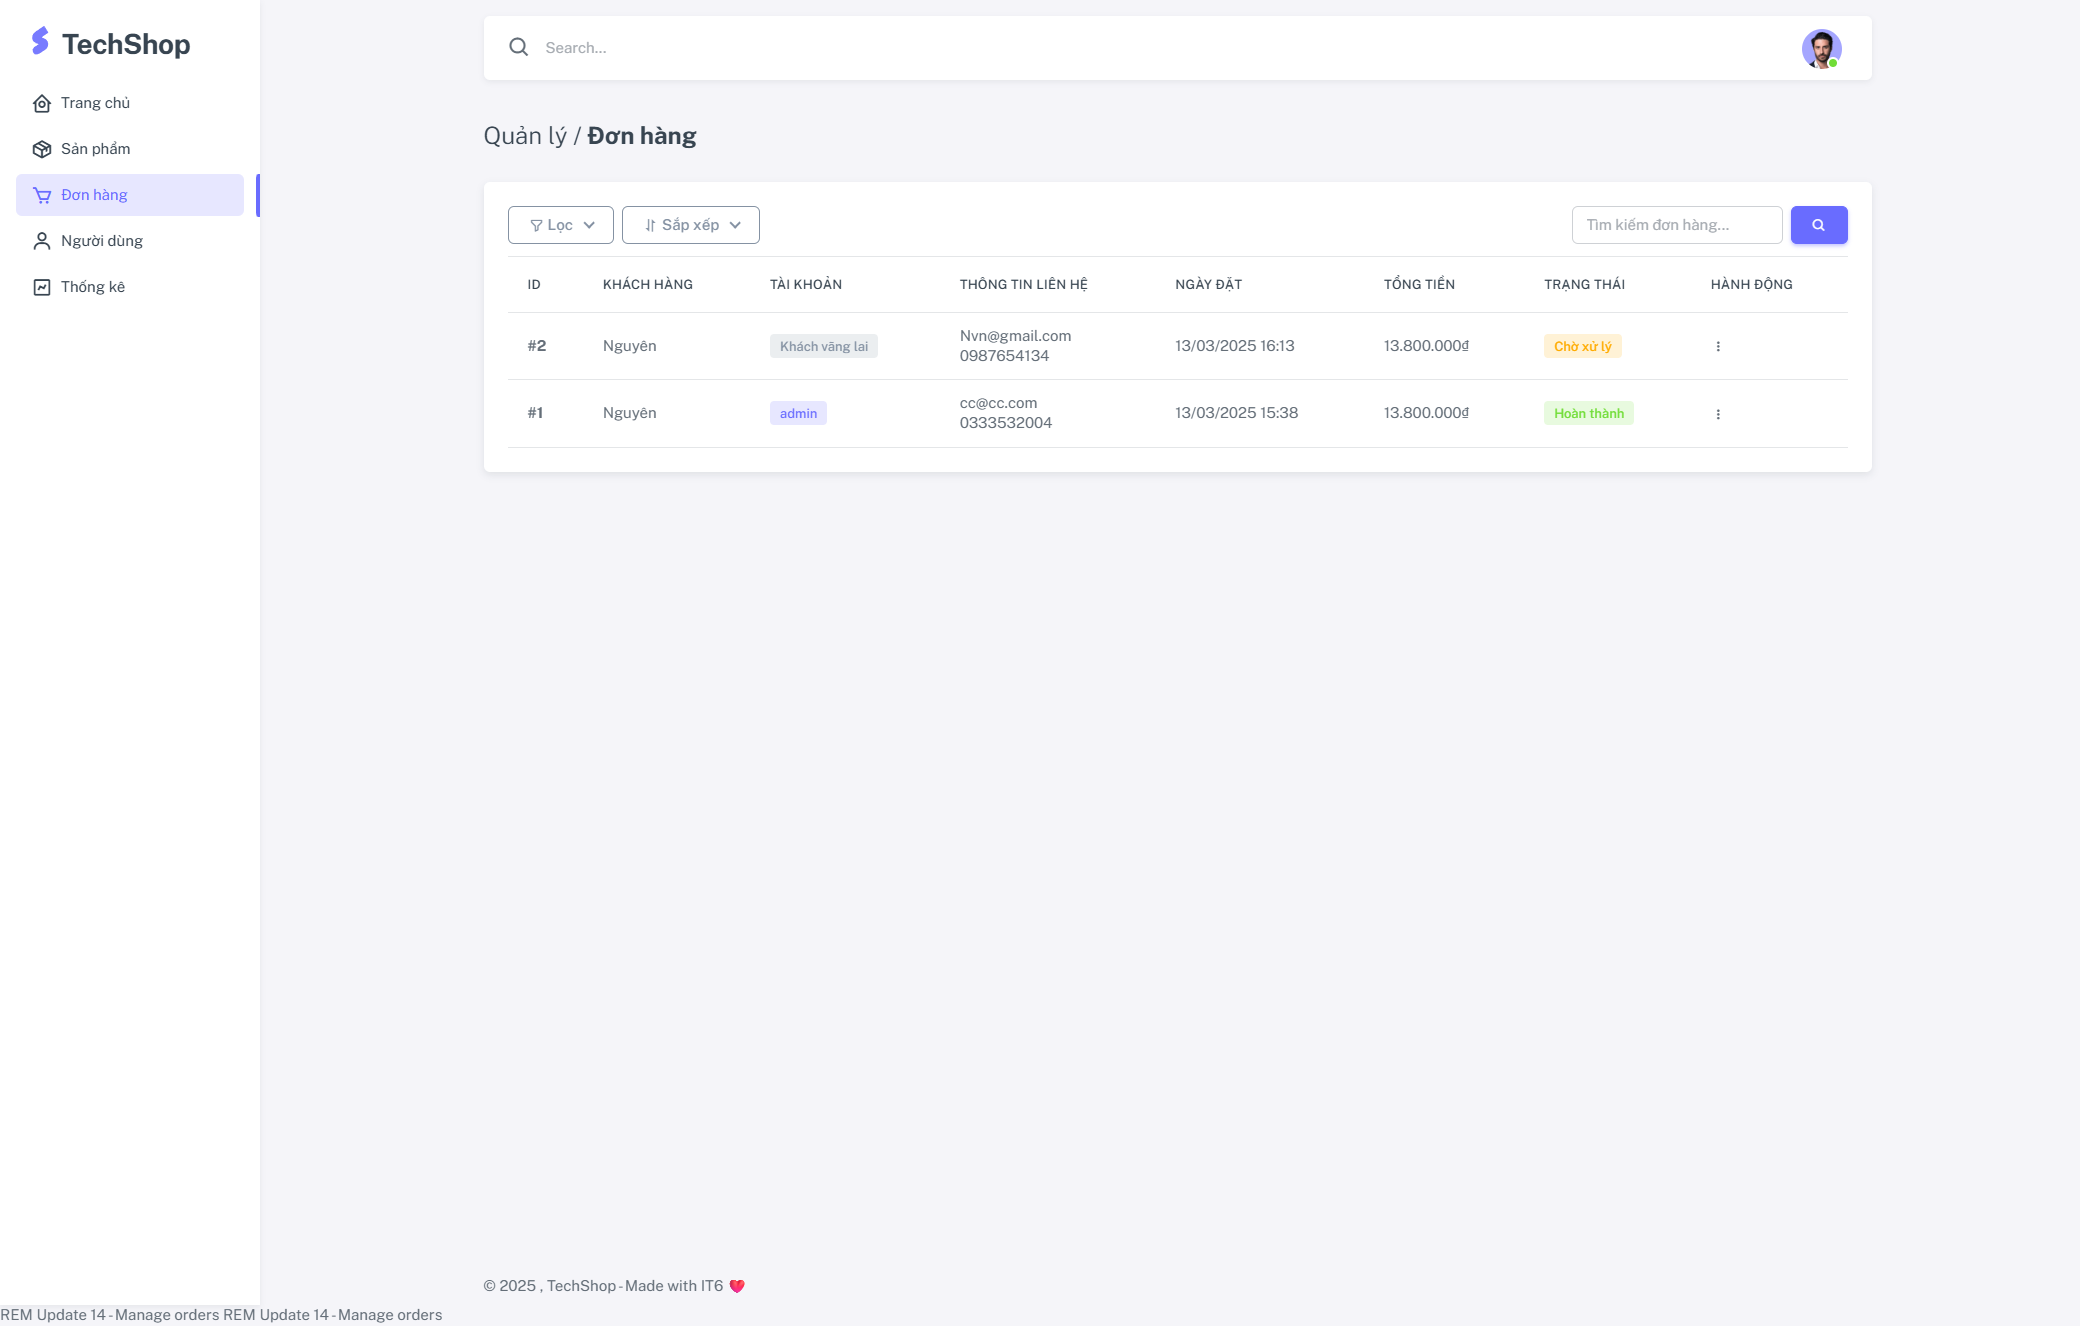
Task: Click the Khách vãng lai account tag
Action: (823, 346)
